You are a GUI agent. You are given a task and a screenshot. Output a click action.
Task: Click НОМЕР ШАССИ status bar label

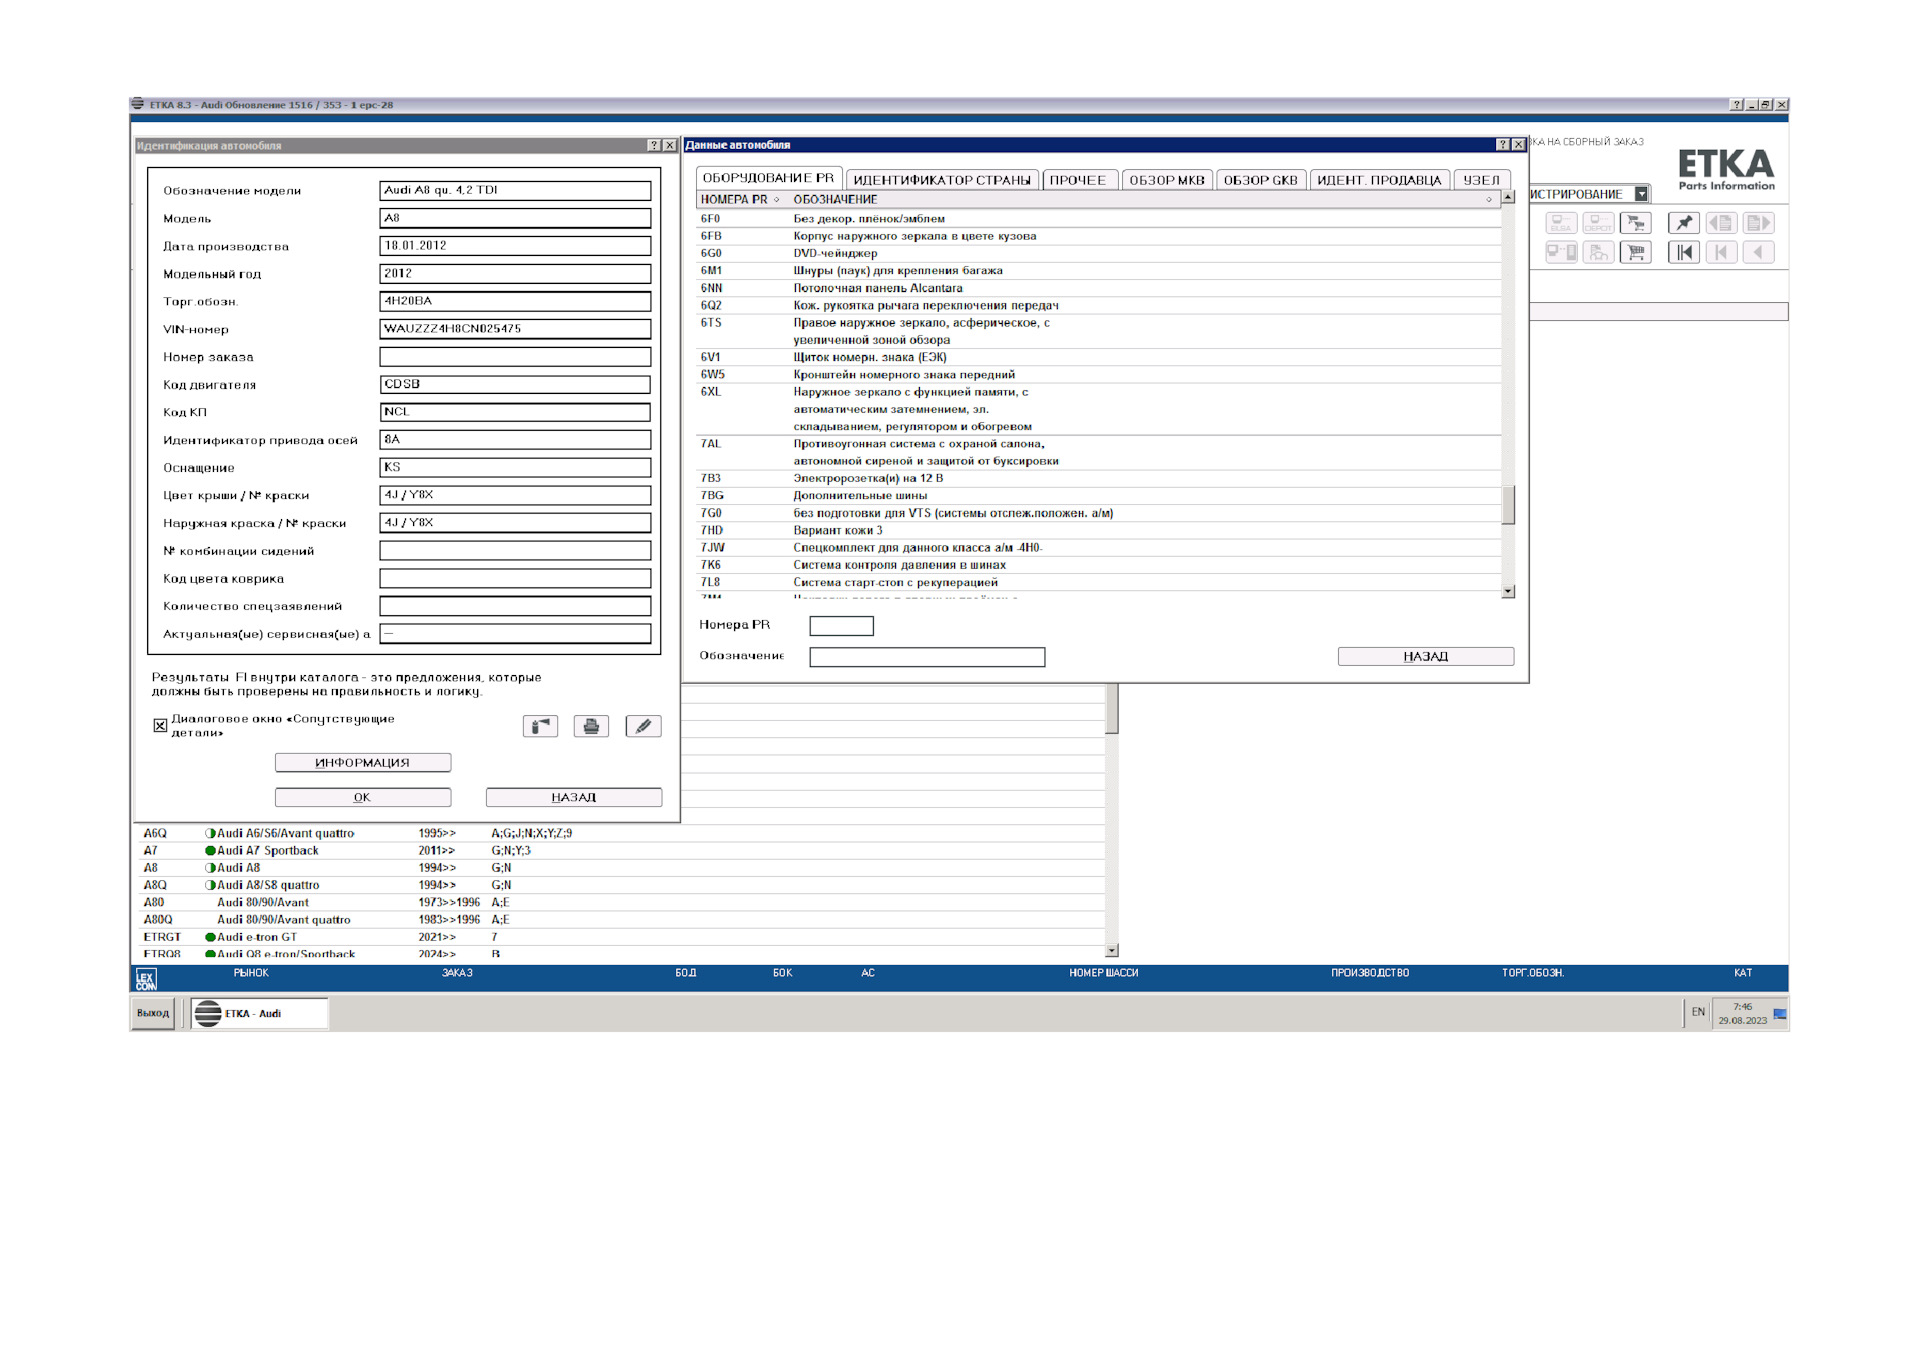tap(1103, 973)
